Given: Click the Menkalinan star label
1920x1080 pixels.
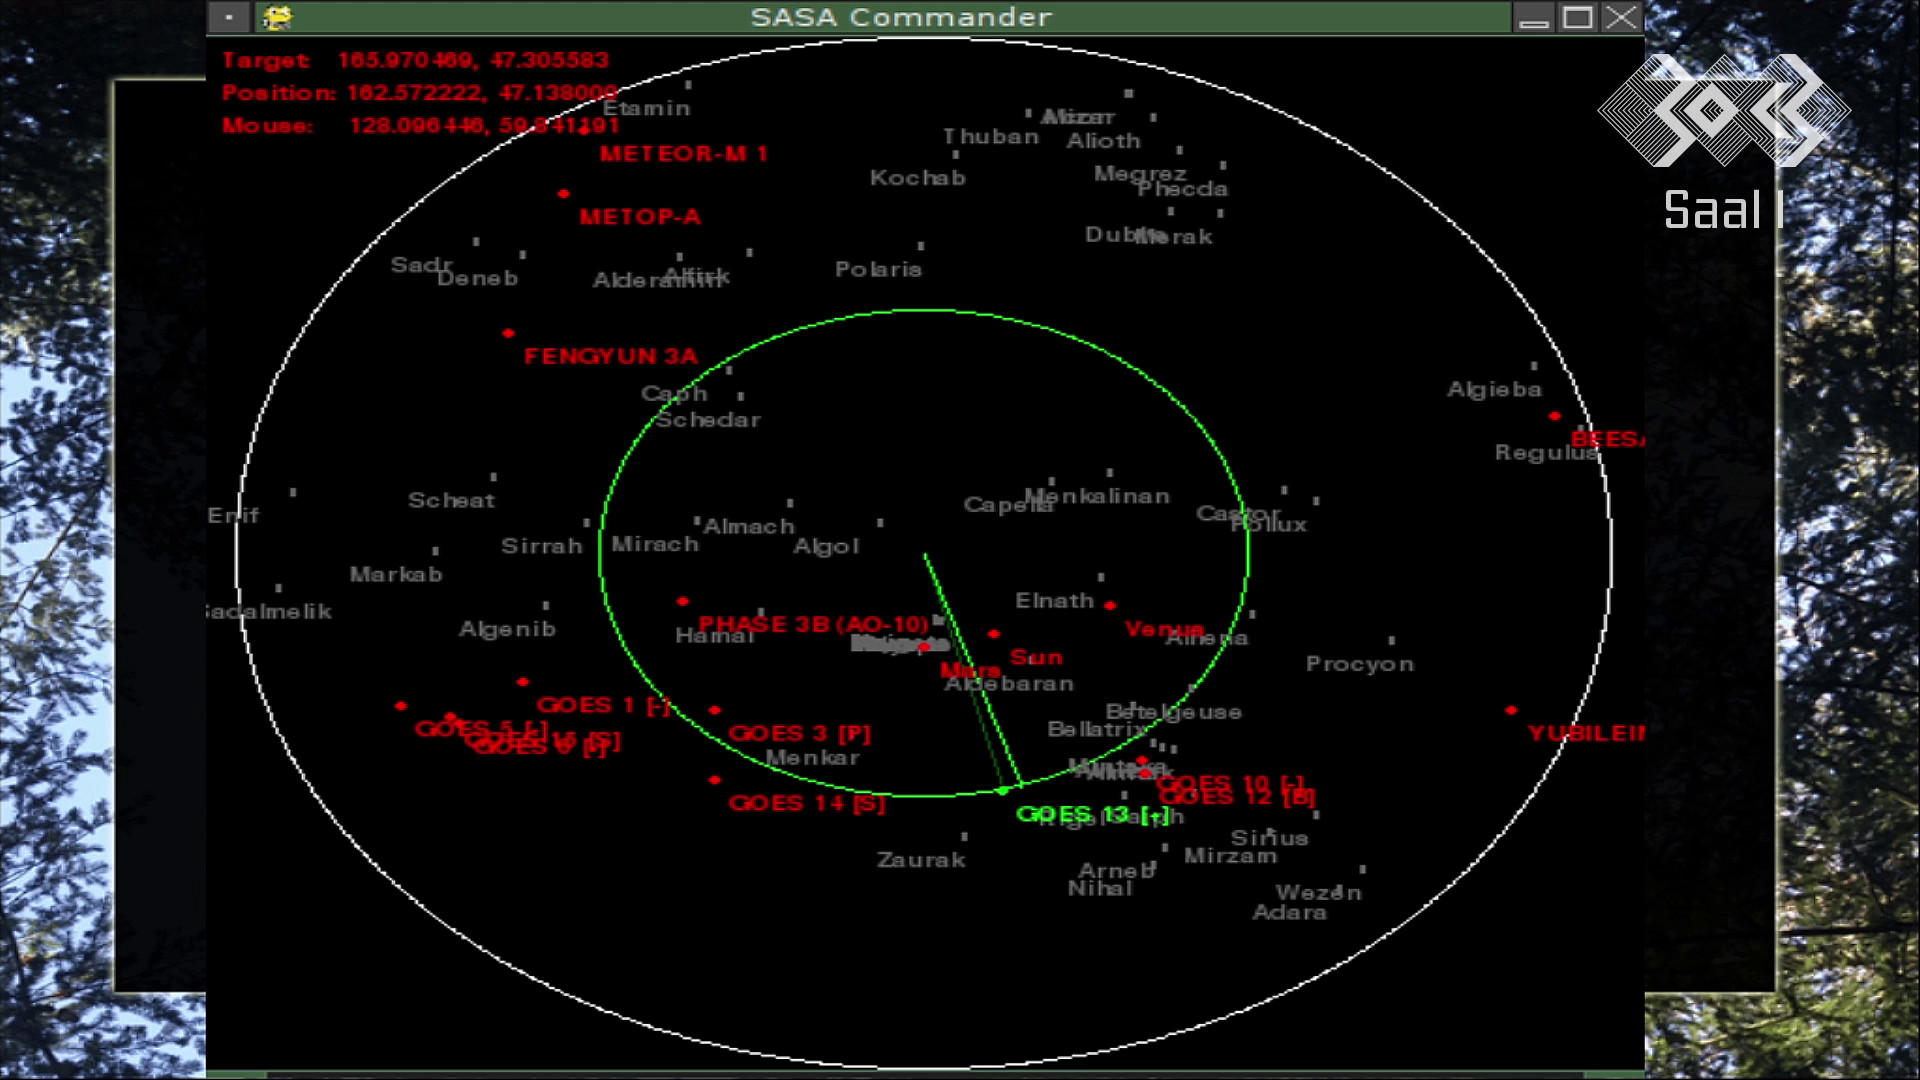Looking at the screenshot, I should coord(1098,496).
